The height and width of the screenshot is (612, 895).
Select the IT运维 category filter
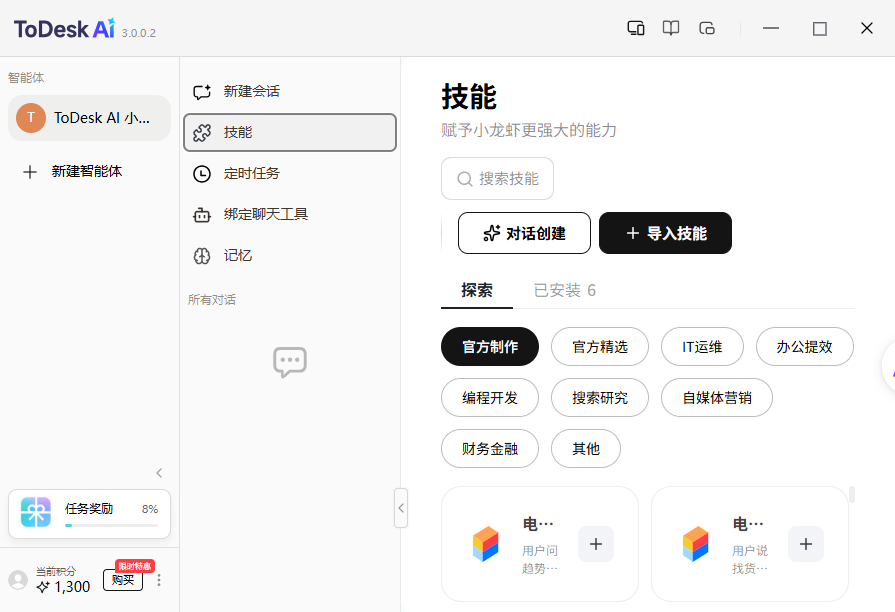pyautogui.click(x=702, y=347)
